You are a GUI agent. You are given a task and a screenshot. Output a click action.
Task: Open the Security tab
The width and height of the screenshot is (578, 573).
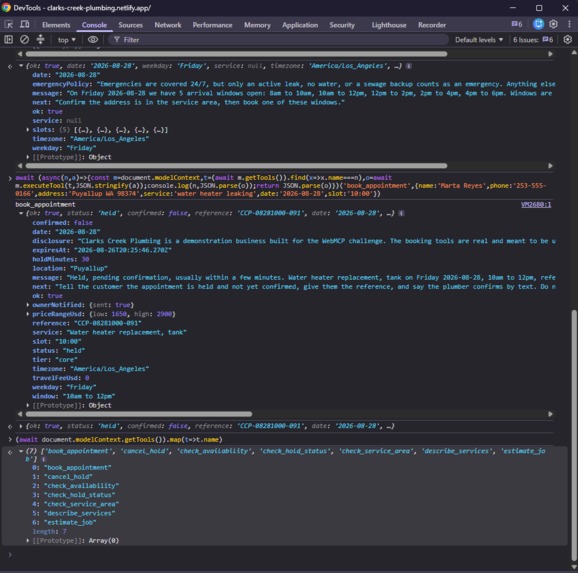pos(342,25)
